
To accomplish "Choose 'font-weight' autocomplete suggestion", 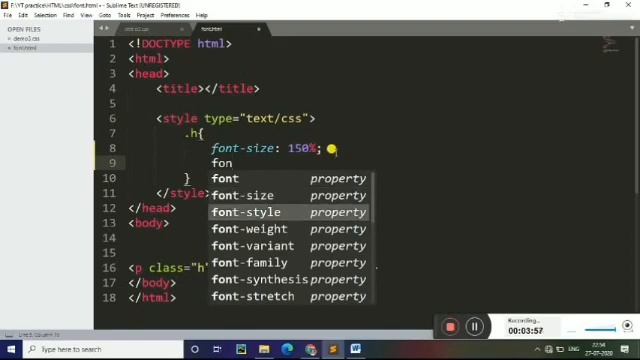I will point(289,229).
